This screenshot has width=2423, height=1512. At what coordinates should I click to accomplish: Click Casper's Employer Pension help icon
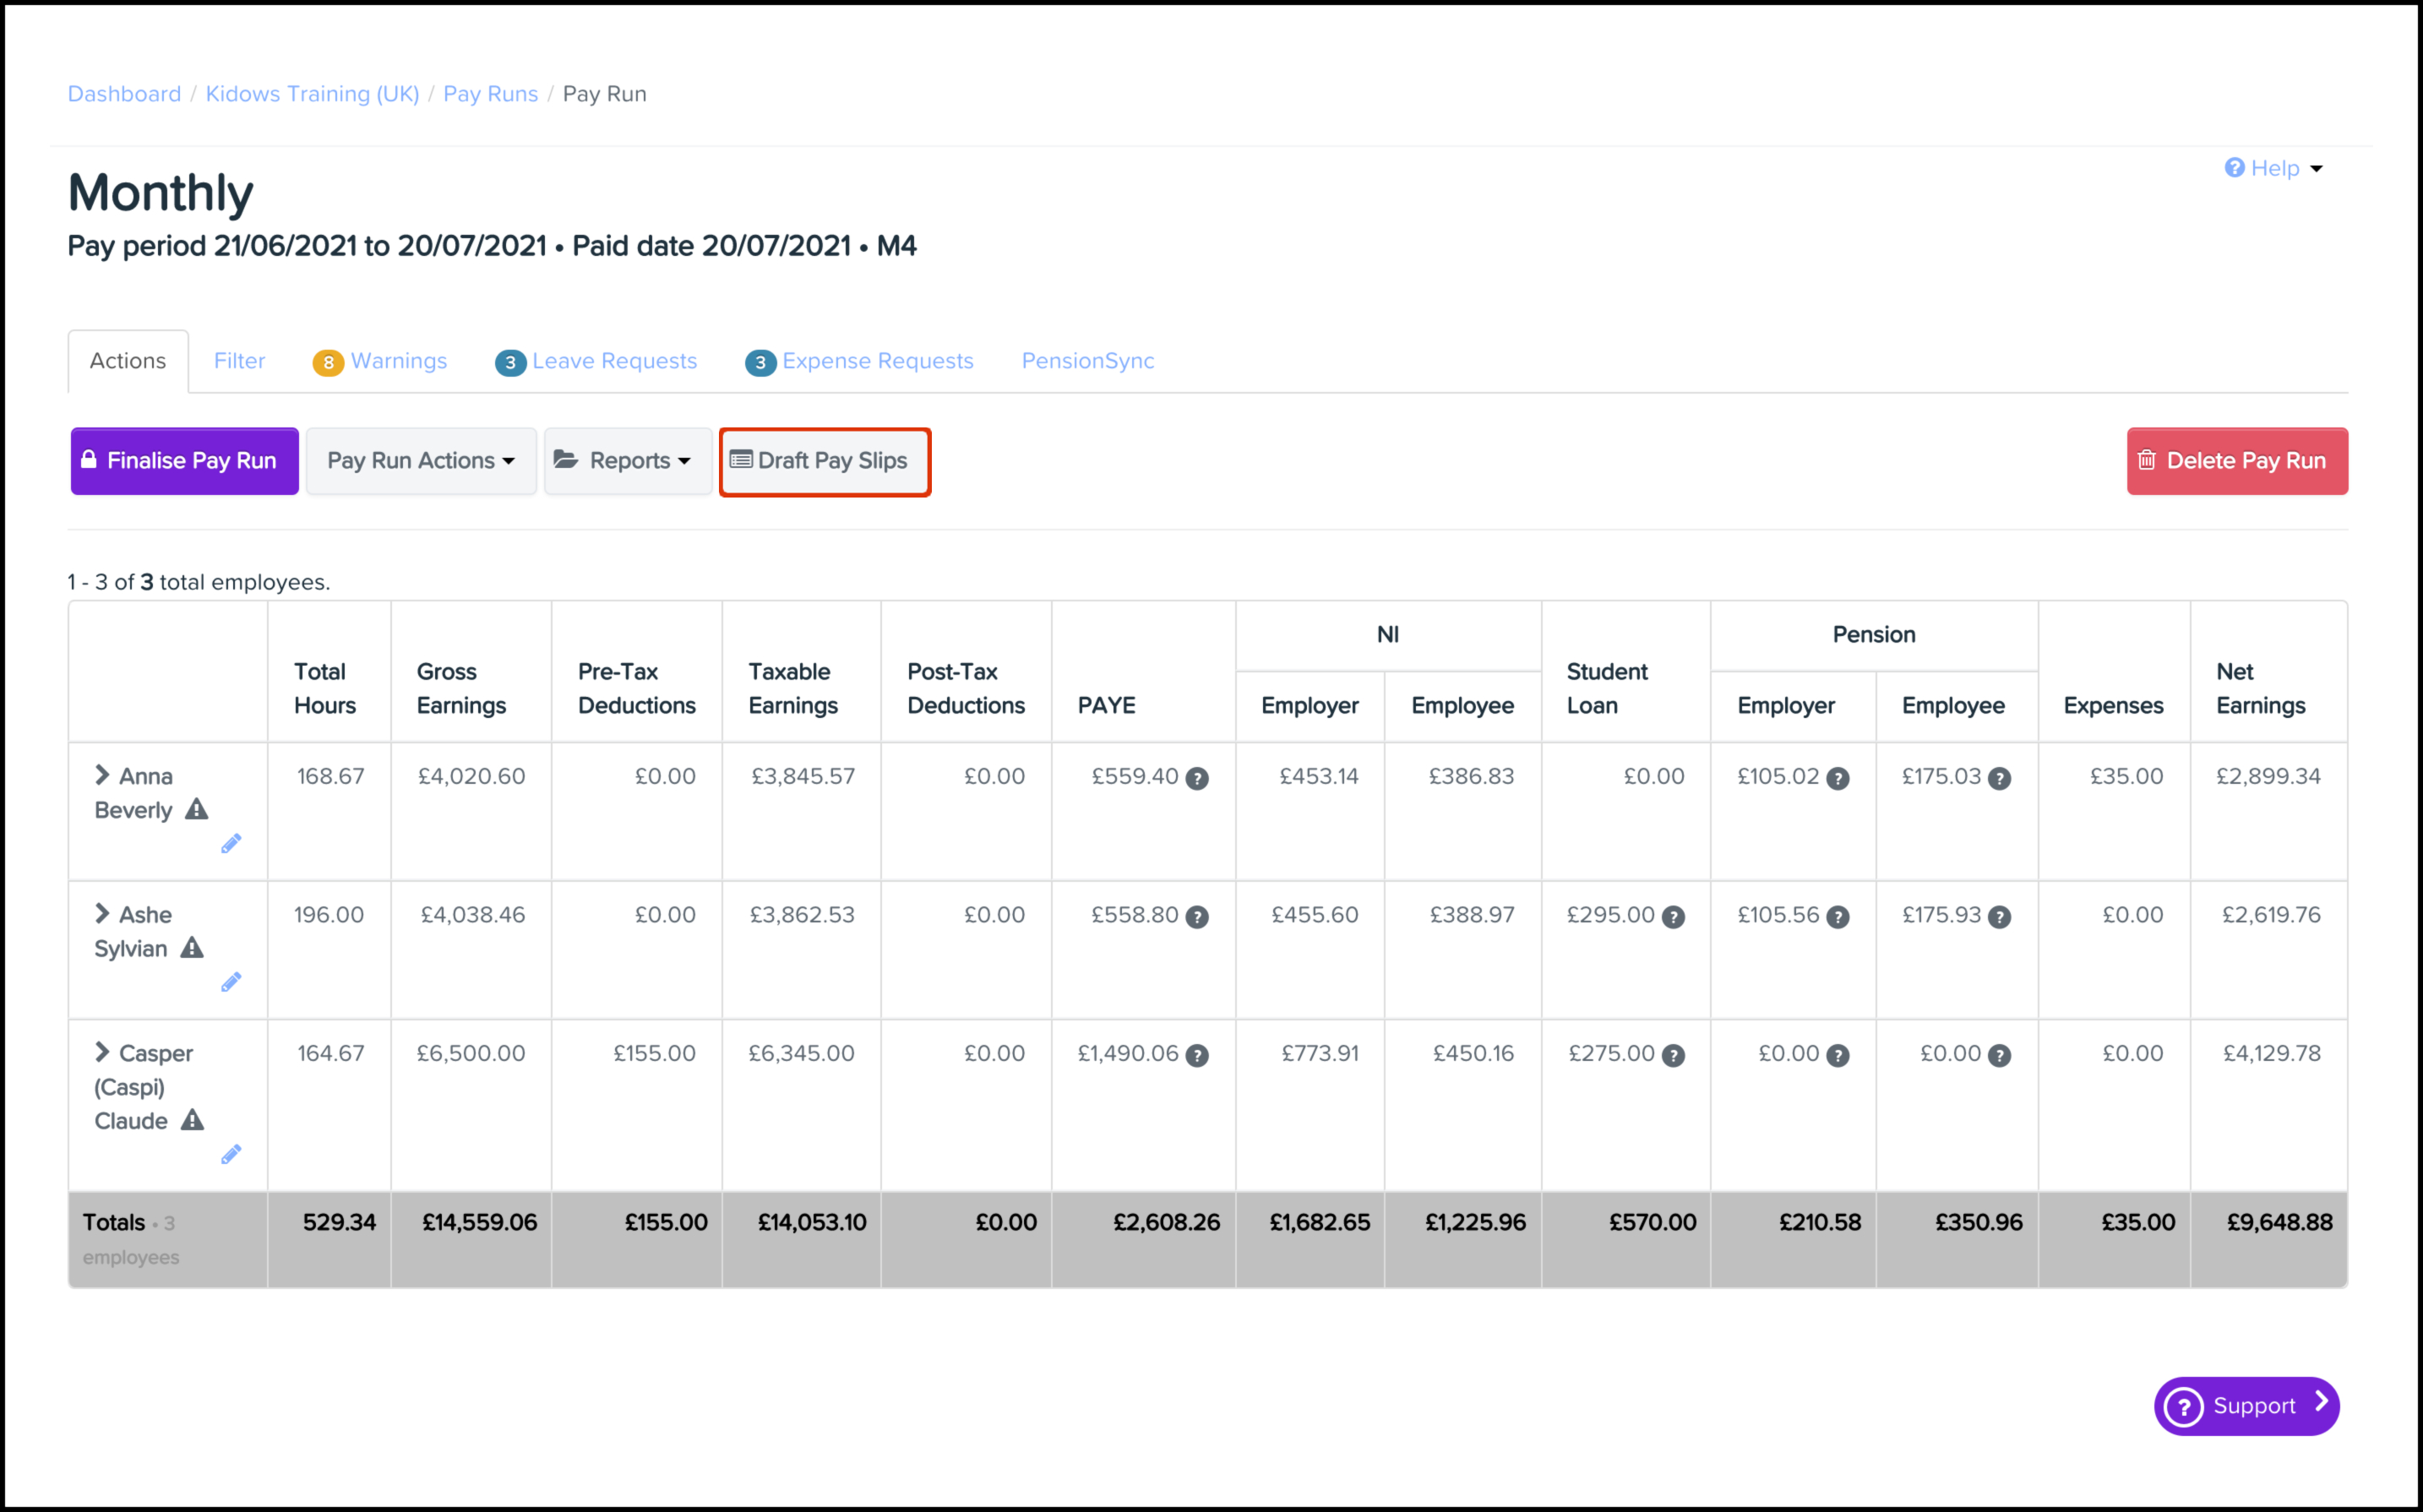tap(1837, 1055)
